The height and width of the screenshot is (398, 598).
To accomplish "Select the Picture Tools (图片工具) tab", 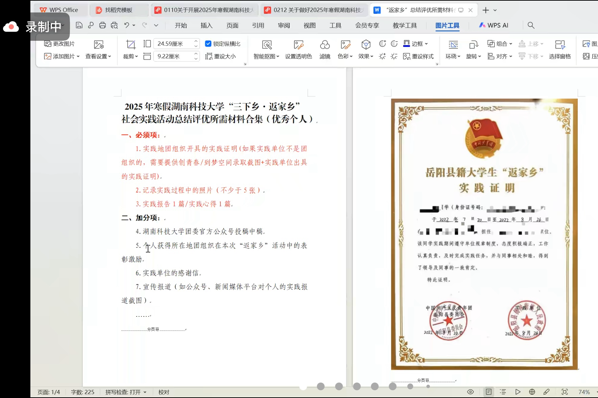I will click(447, 25).
